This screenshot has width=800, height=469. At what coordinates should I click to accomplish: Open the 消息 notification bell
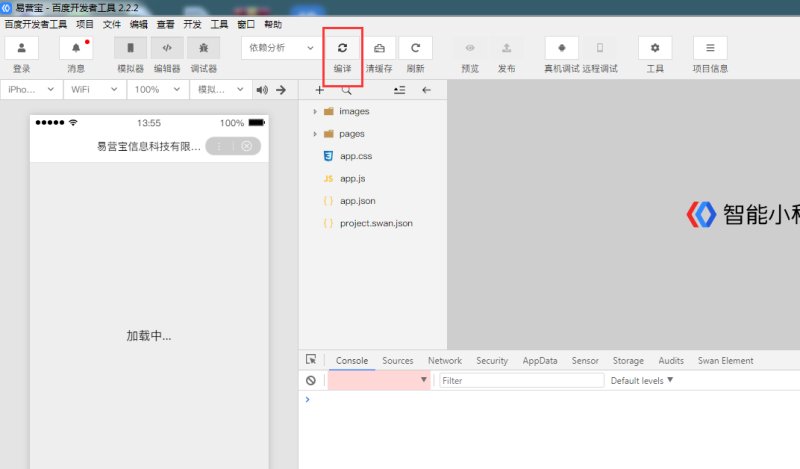(76, 48)
